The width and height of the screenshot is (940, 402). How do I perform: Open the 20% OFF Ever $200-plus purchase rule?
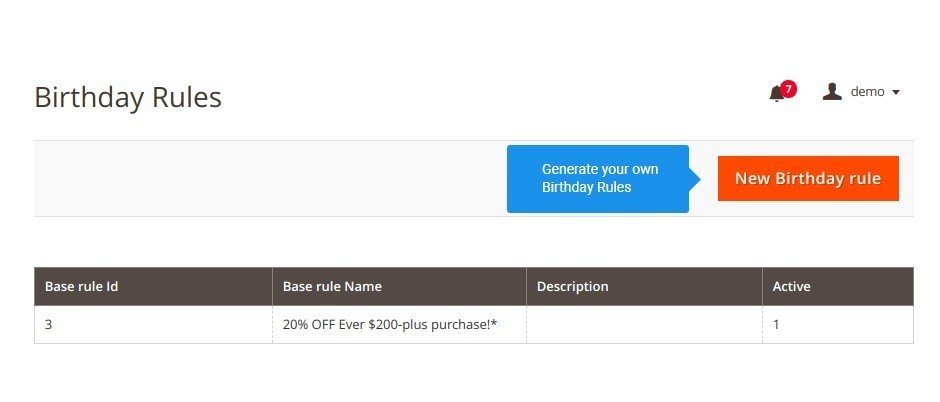(x=390, y=325)
